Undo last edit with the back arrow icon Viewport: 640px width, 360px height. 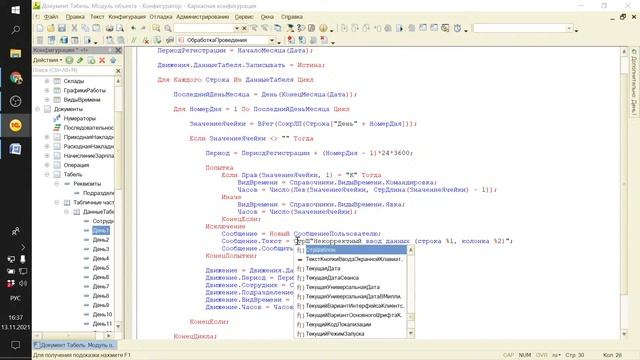133,28
